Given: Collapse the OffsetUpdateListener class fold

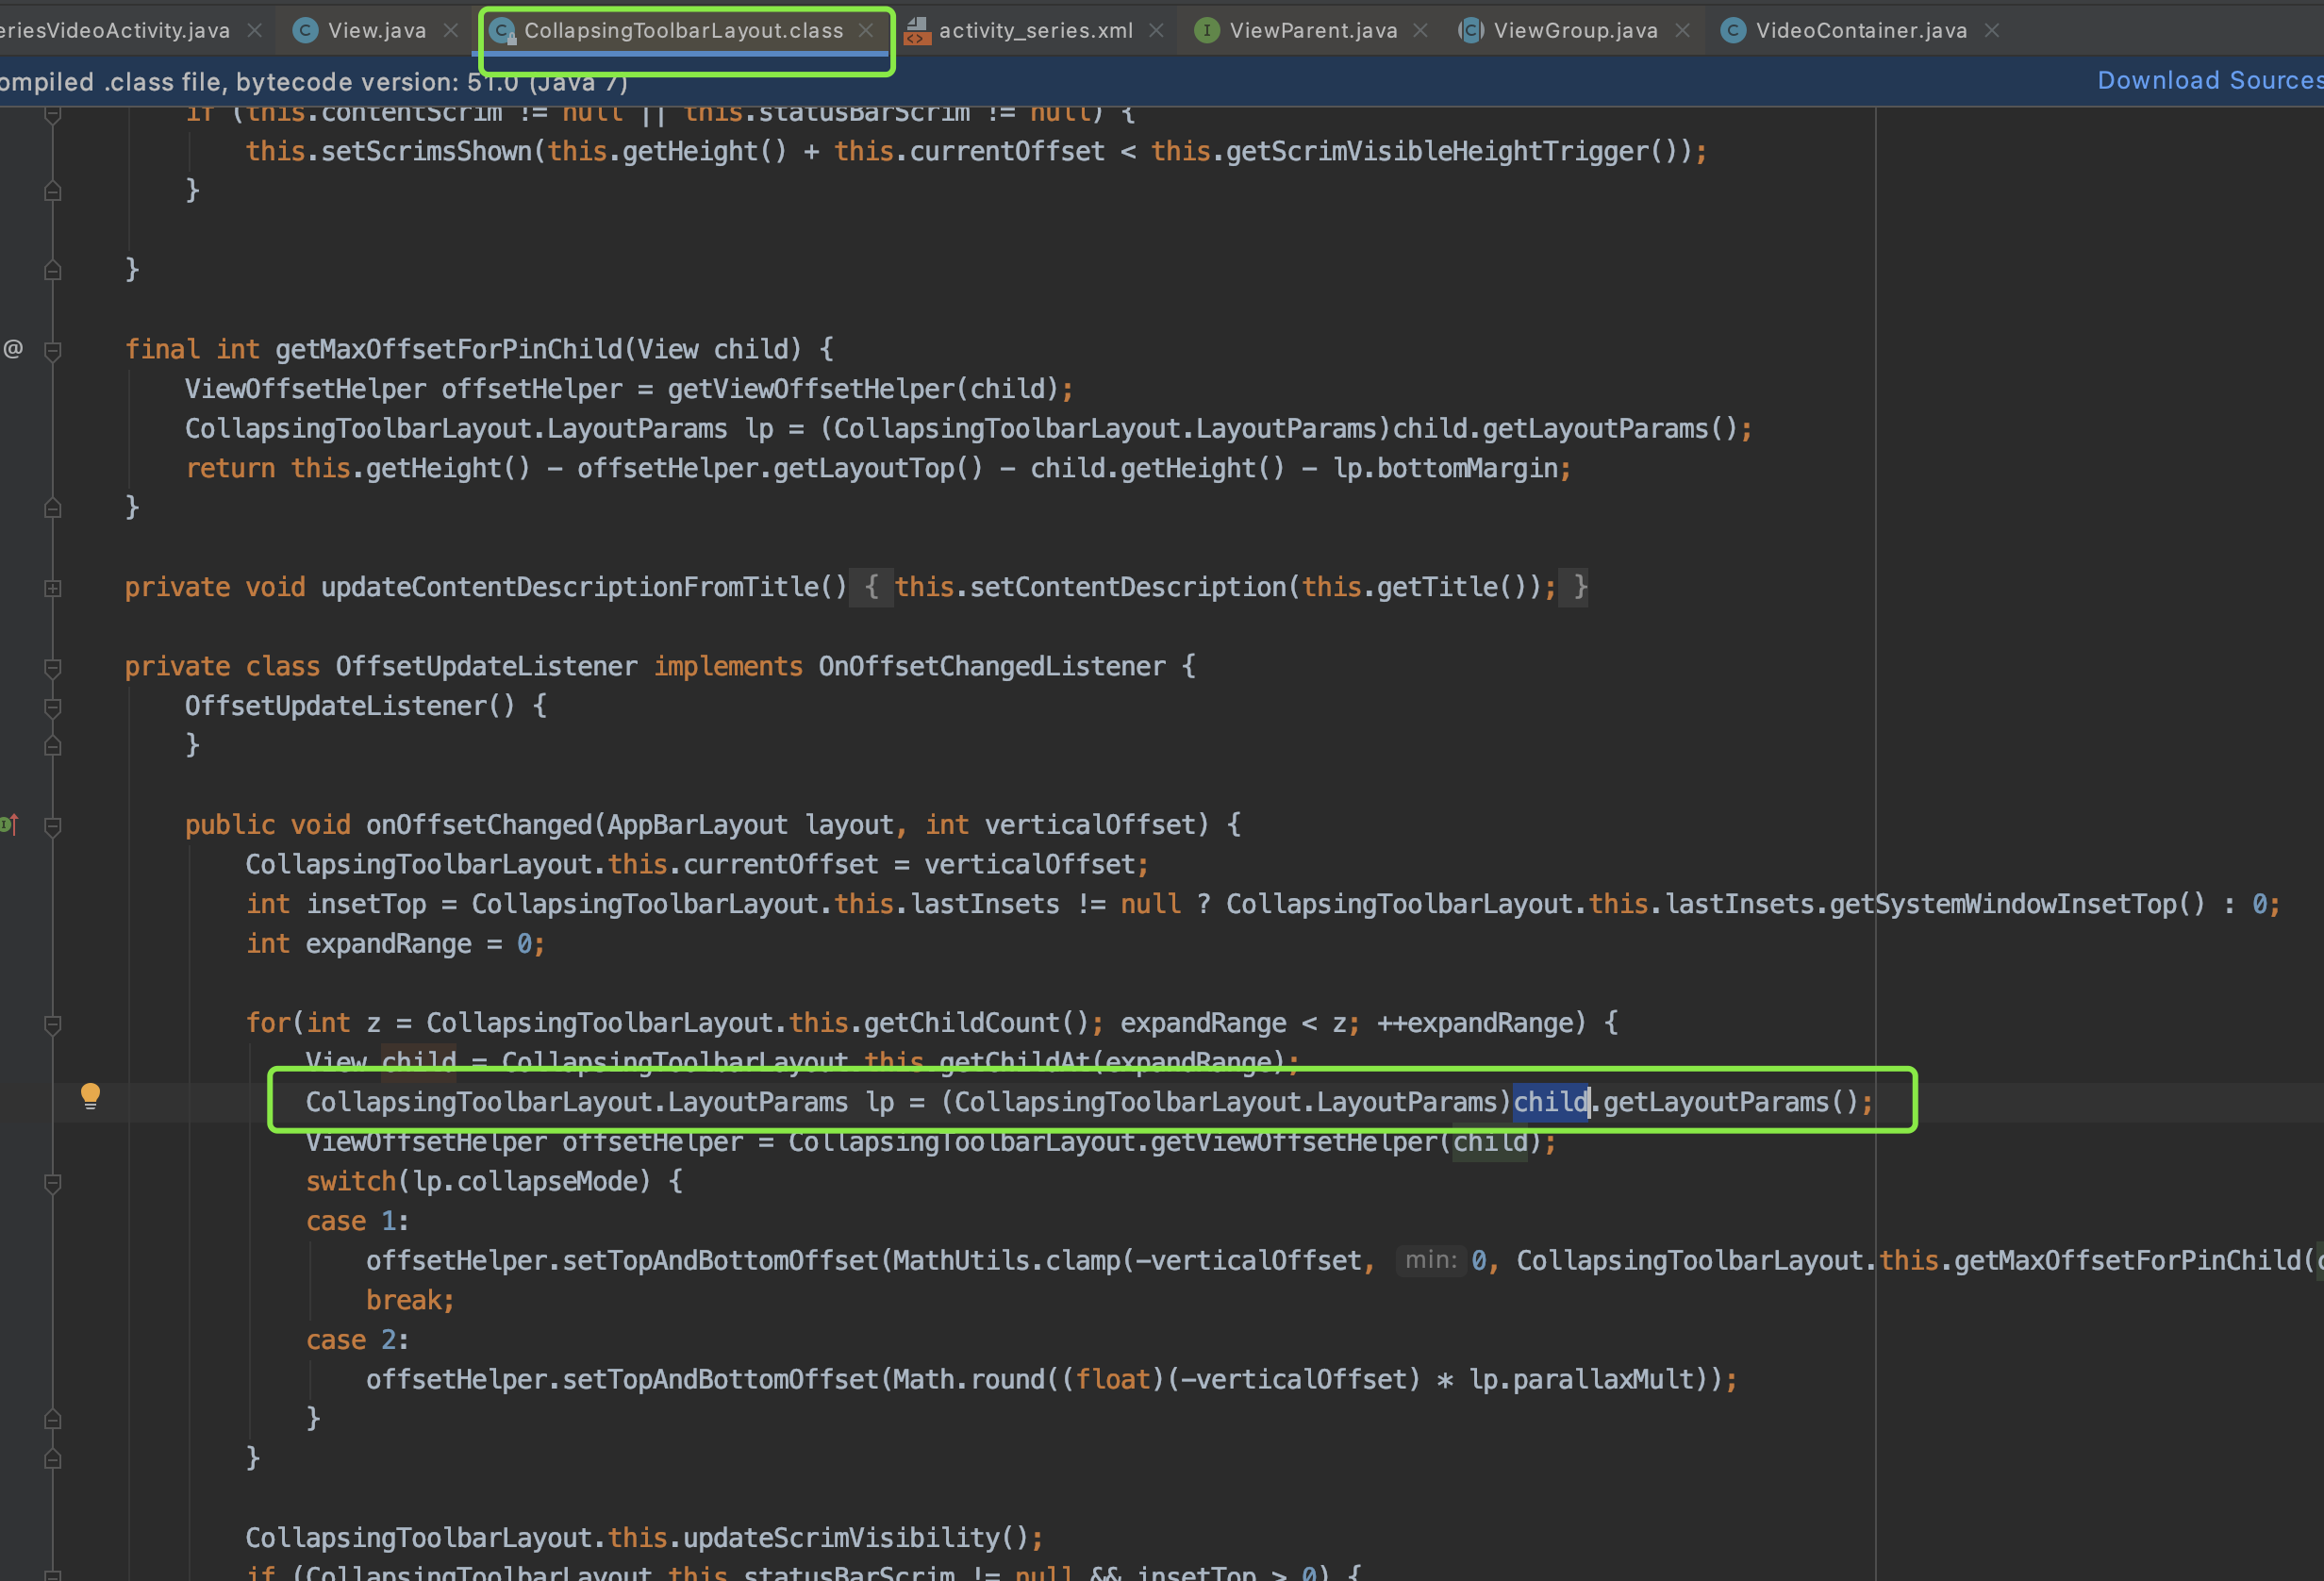Looking at the screenshot, I should coord(53,668).
